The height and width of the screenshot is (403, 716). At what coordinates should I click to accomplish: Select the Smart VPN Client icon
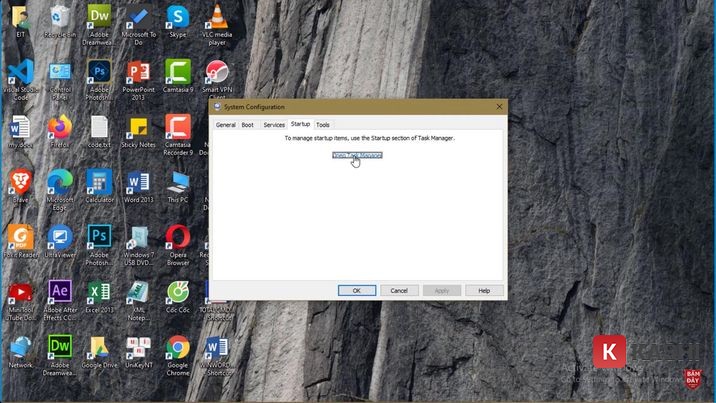point(217,80)
